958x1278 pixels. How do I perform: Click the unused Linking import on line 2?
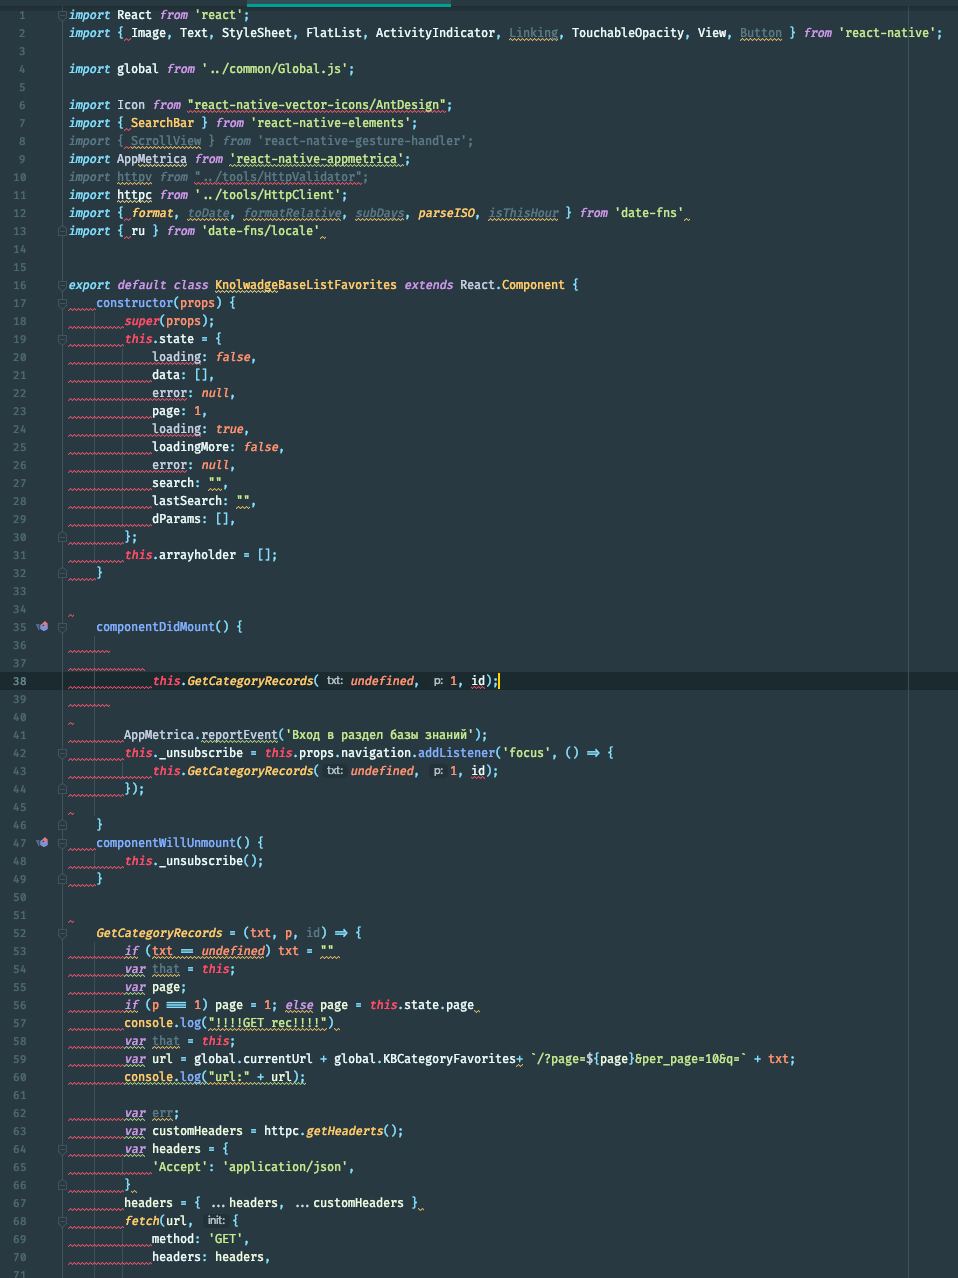[x=533, y=33]
